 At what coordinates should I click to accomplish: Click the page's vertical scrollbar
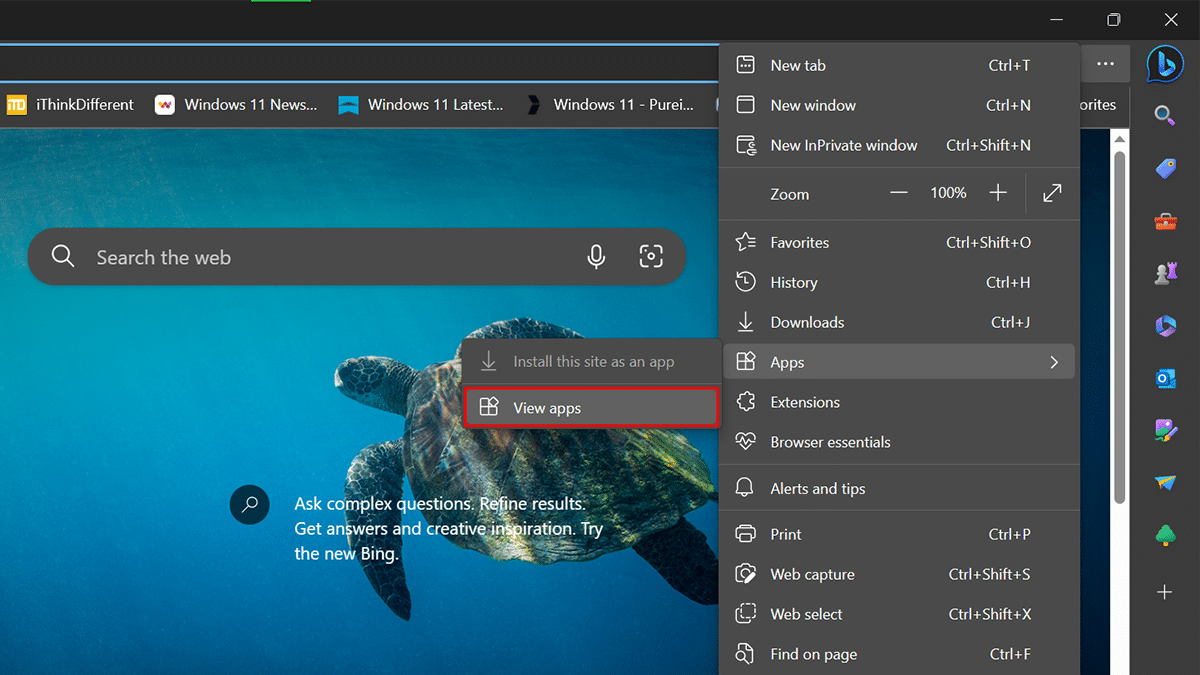[x=1120, y=320]
